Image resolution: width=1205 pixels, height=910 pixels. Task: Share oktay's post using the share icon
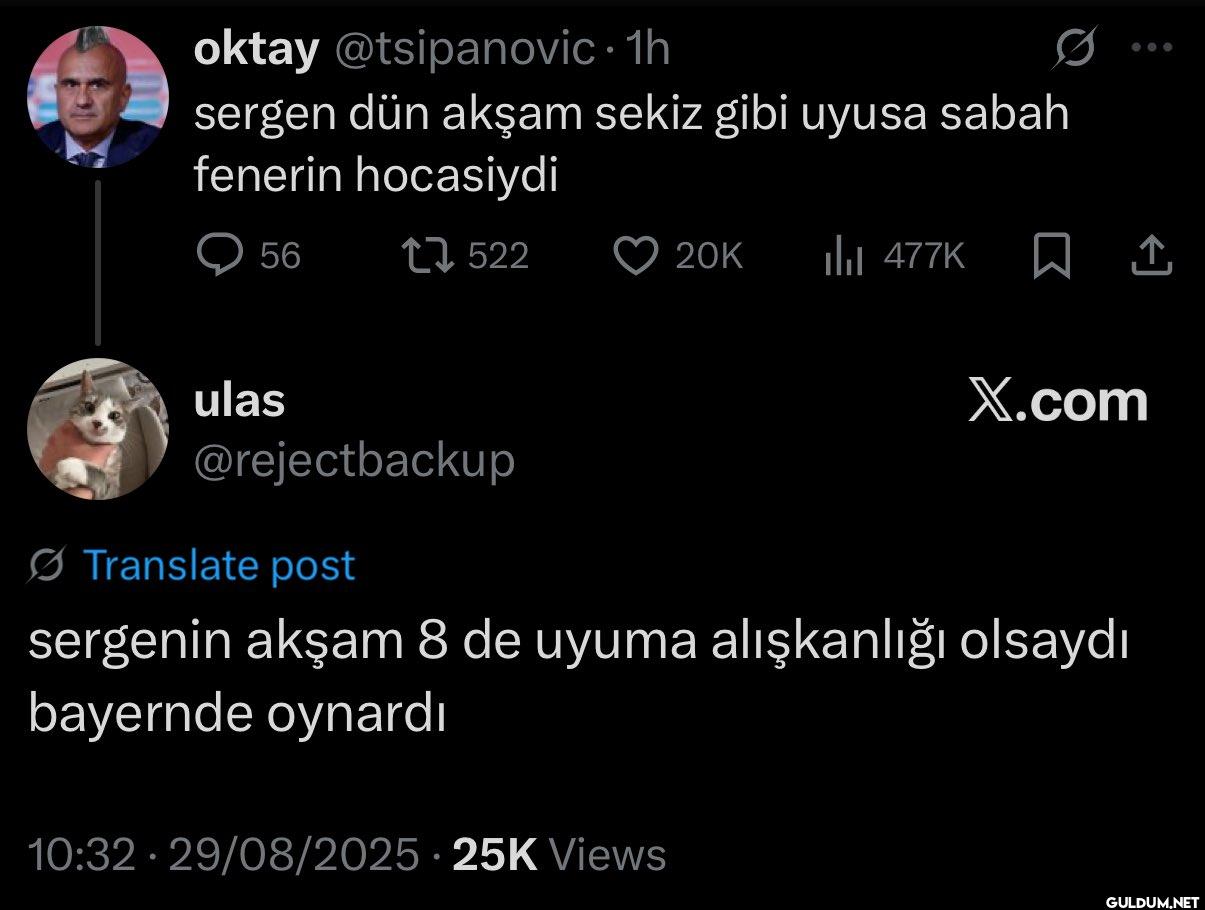[1150, 257]
